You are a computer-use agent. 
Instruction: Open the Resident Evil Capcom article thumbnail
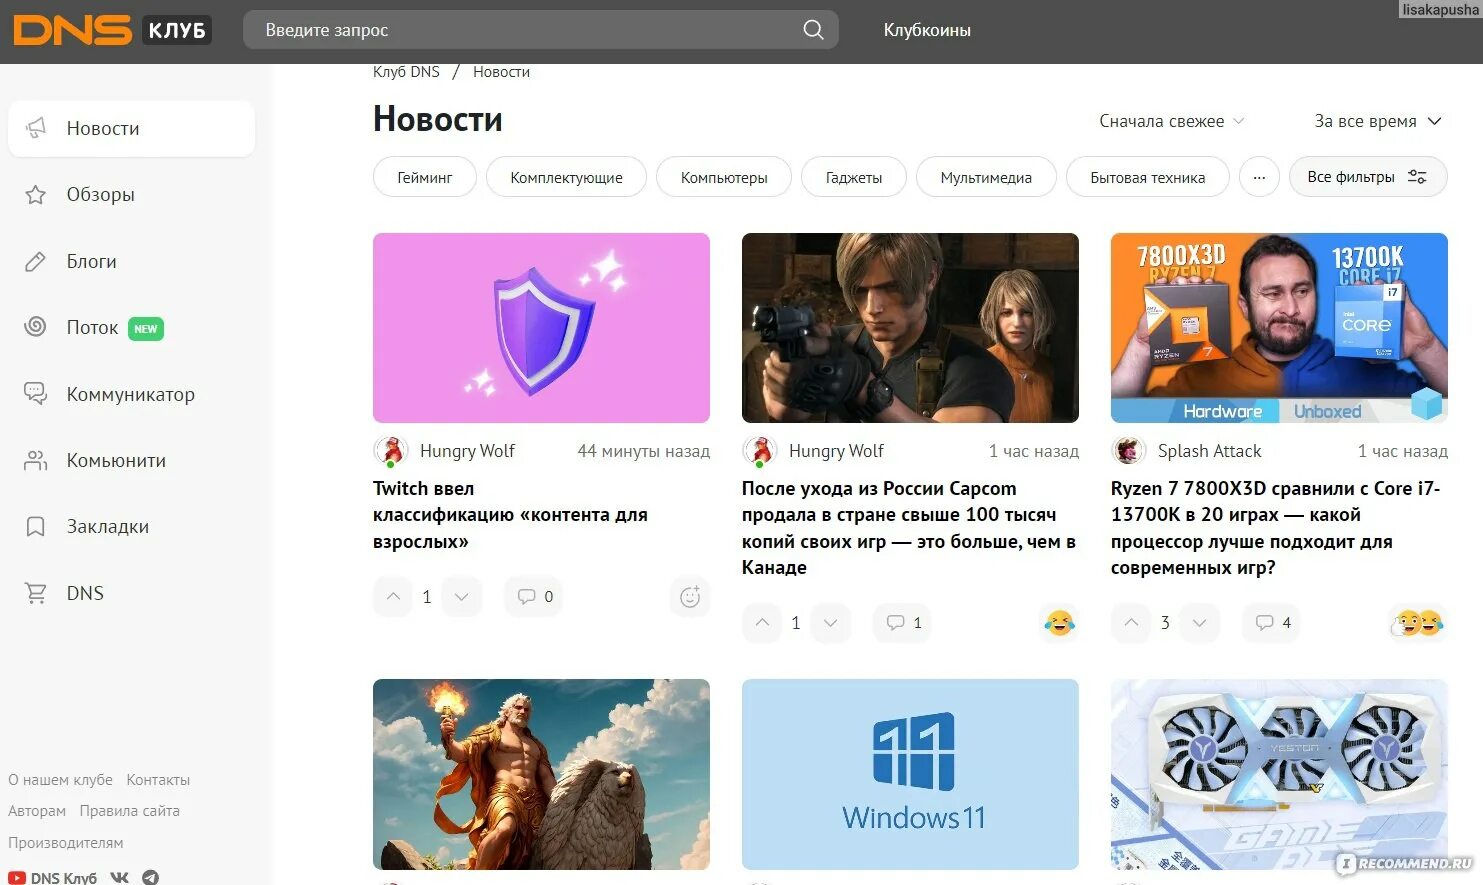pyautogui.click(x=910, y=328)
